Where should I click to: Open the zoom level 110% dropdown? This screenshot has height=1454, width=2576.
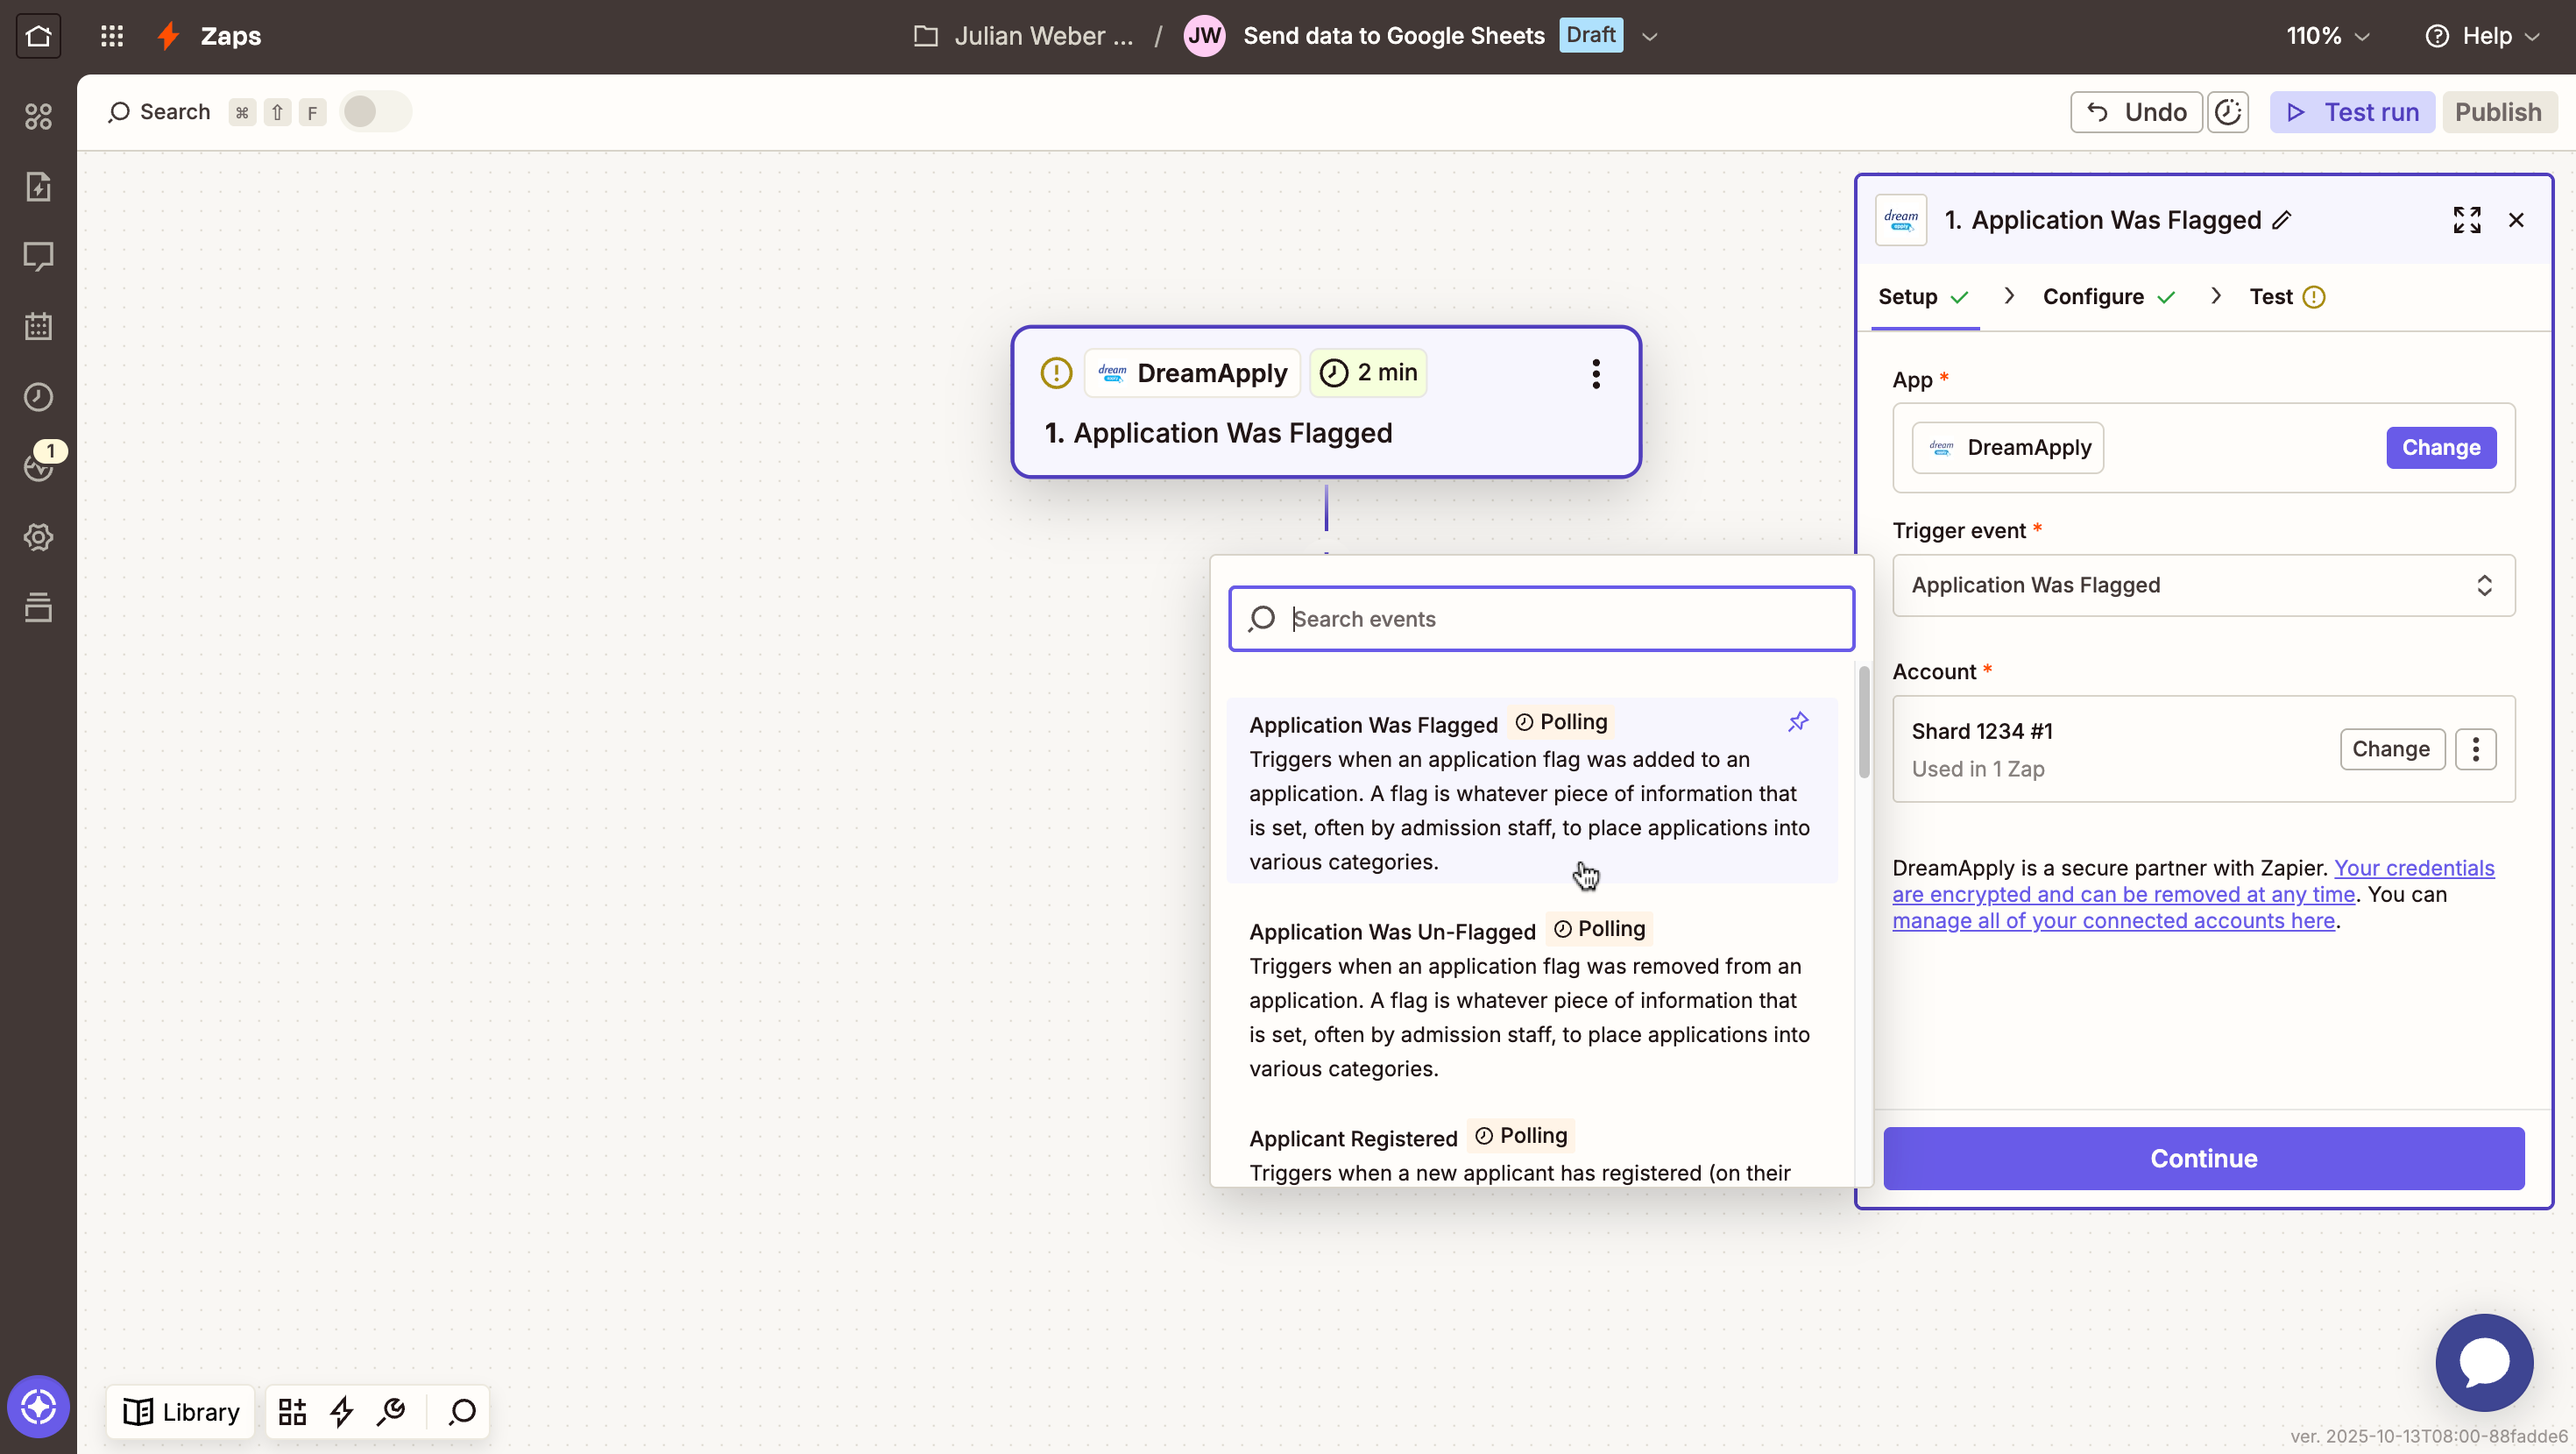pyautogui.click(x=2327, y=36)
